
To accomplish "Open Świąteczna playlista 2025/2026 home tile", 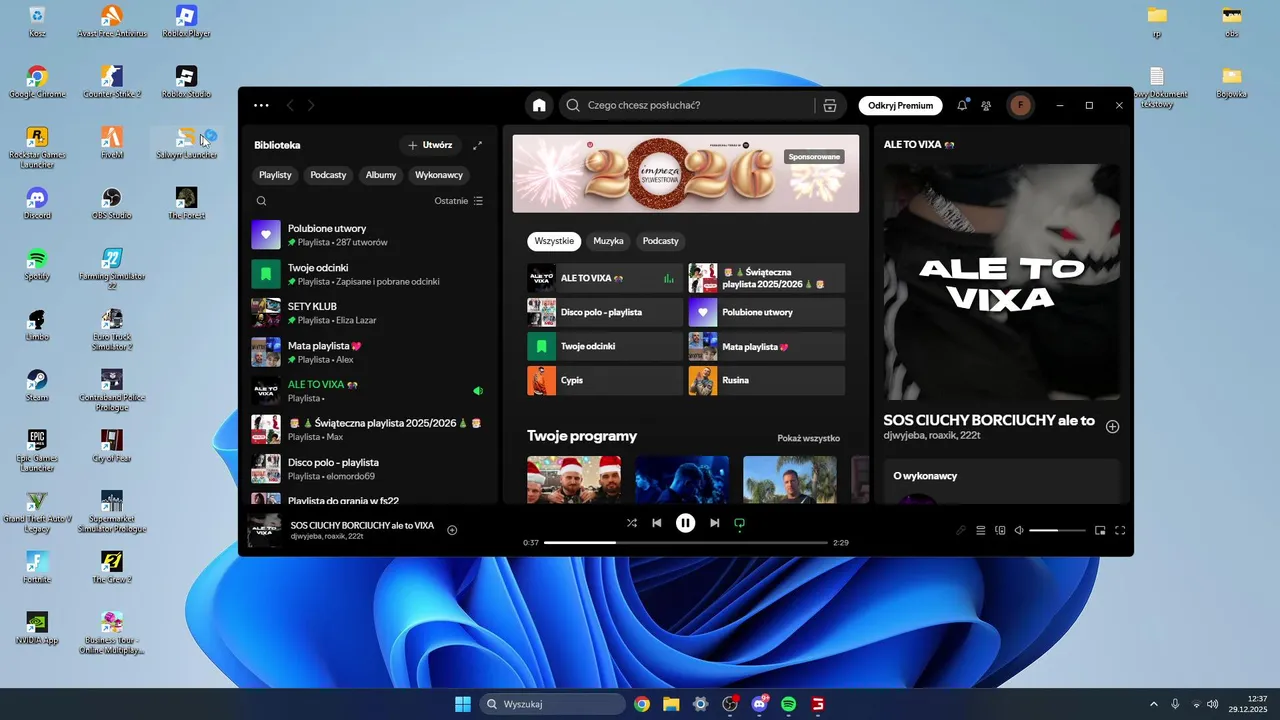I will pos(766,278).
